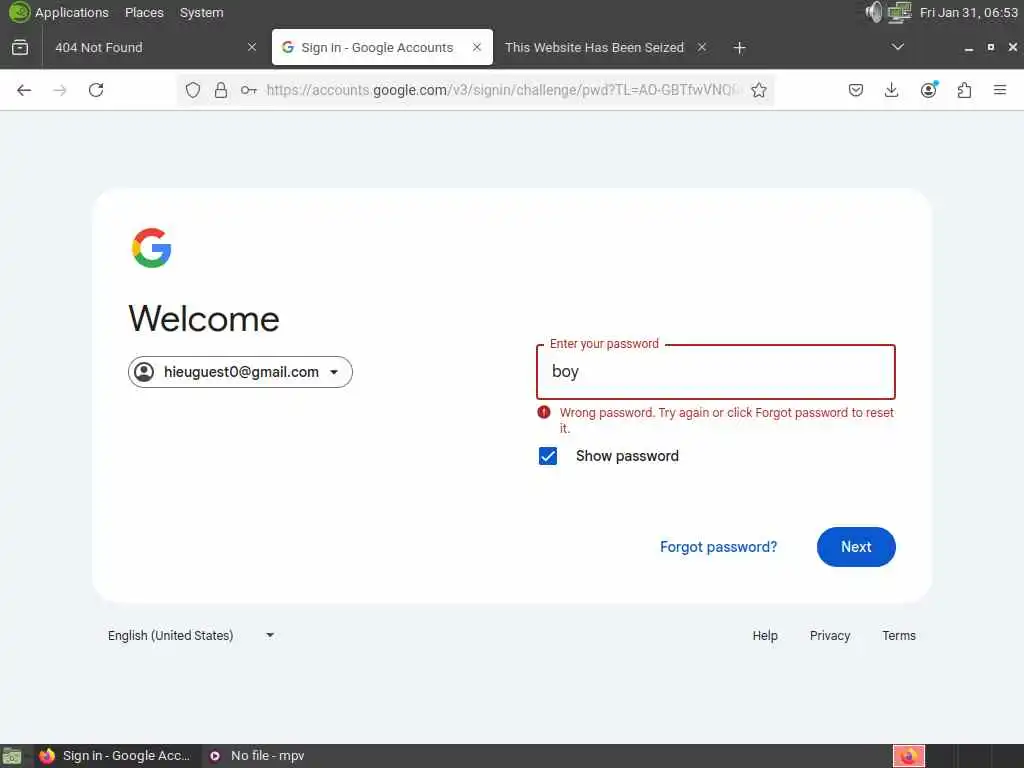Click the padlock site information icon

[x=221, y=90]
